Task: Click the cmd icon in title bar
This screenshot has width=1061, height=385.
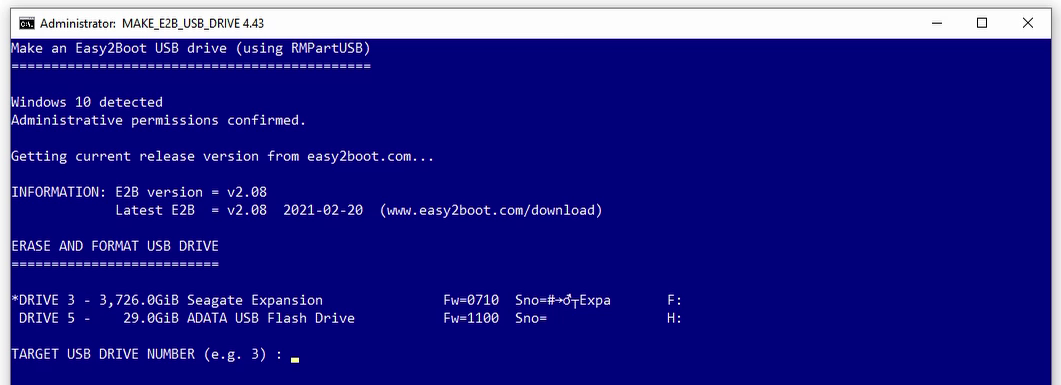Action: coord(26,24)
